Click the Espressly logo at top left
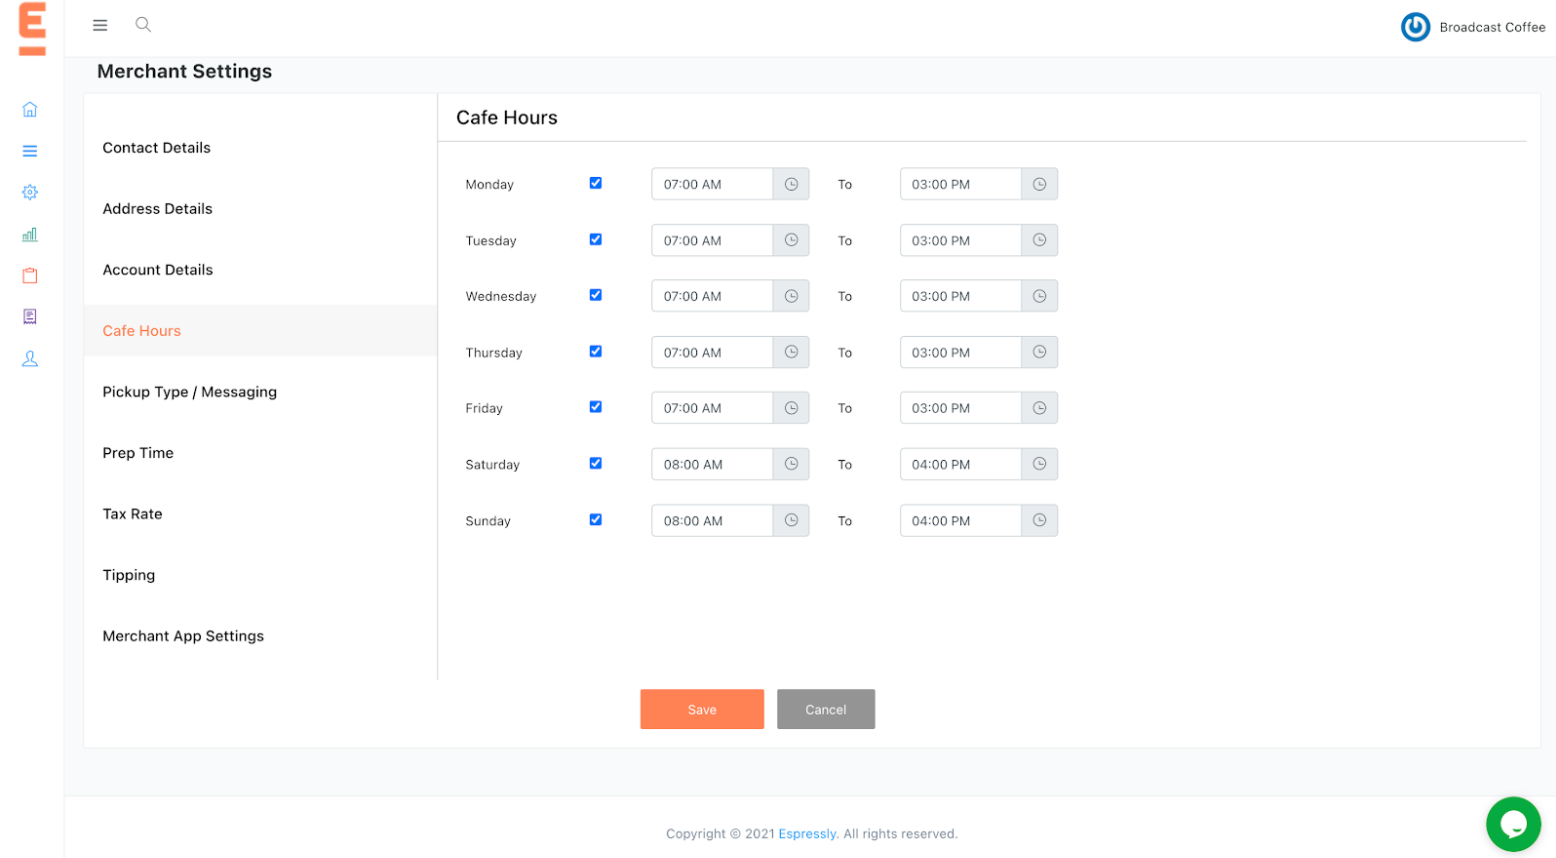The height and width of the screenshot is (858, 1556). (30, 30)
